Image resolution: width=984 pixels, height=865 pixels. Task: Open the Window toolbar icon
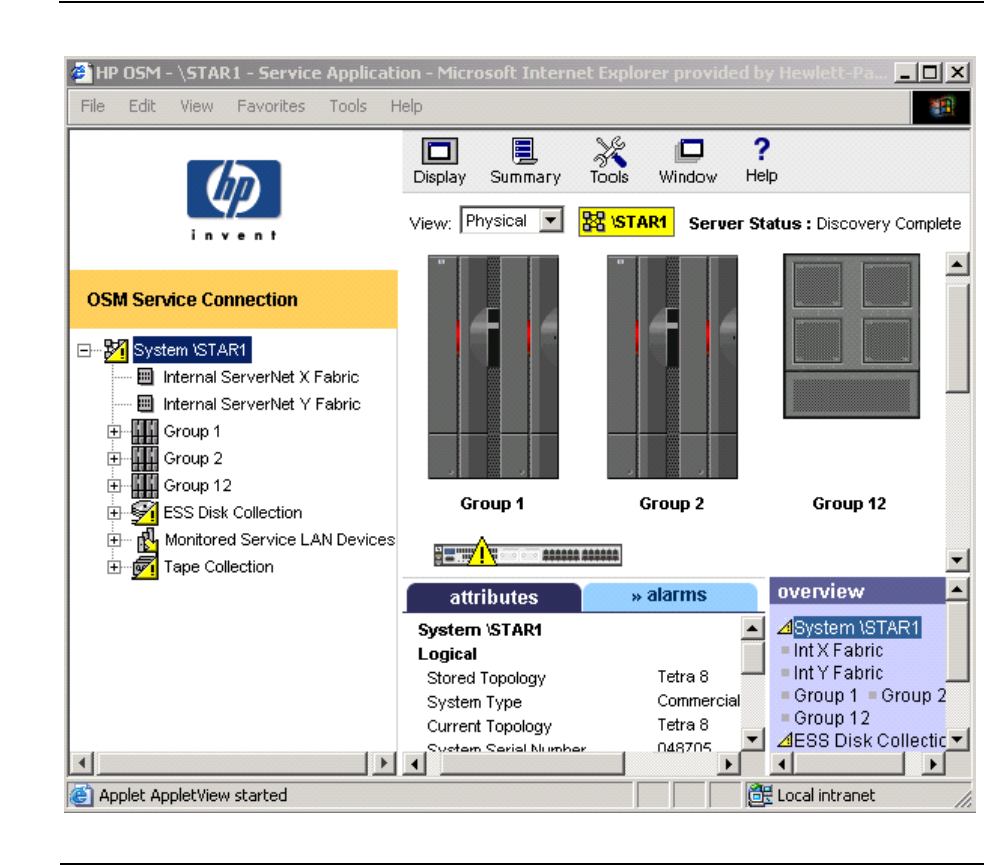pyautogui.click(x=688, y=152)
